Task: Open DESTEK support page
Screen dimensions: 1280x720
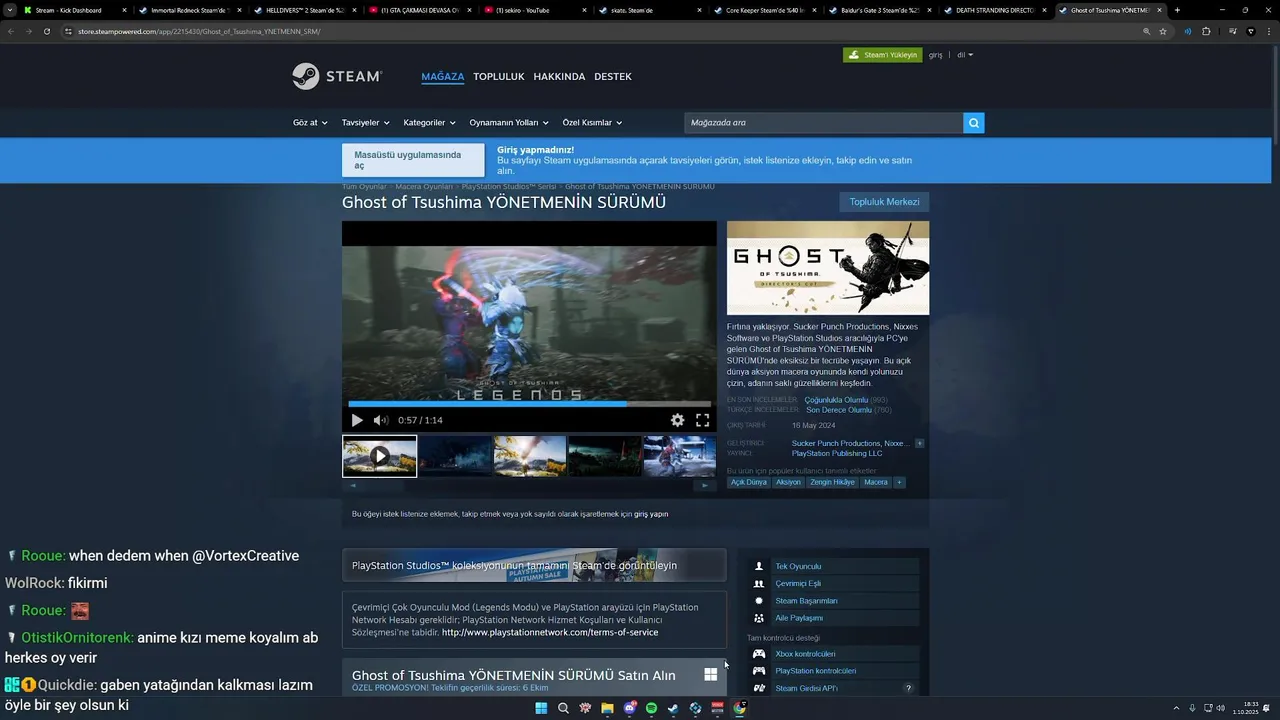Action: tap(613, 77)
